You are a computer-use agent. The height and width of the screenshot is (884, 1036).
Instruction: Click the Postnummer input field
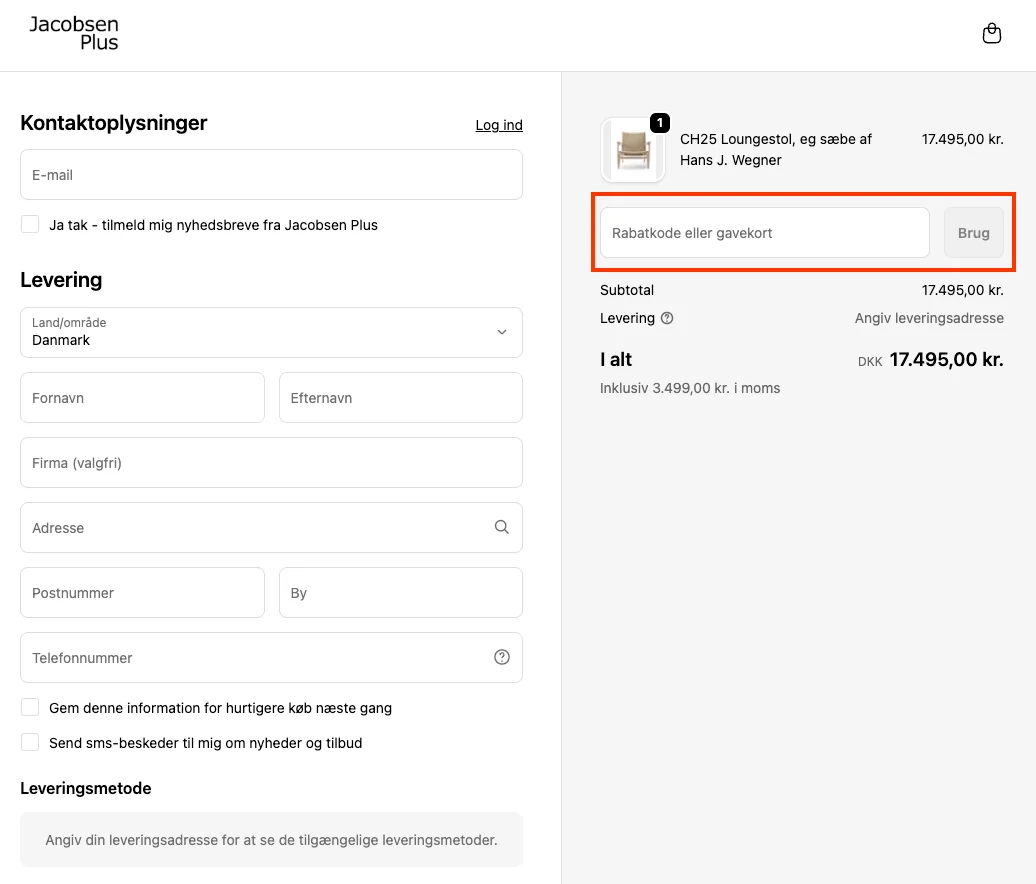click(x=142, y=593)
